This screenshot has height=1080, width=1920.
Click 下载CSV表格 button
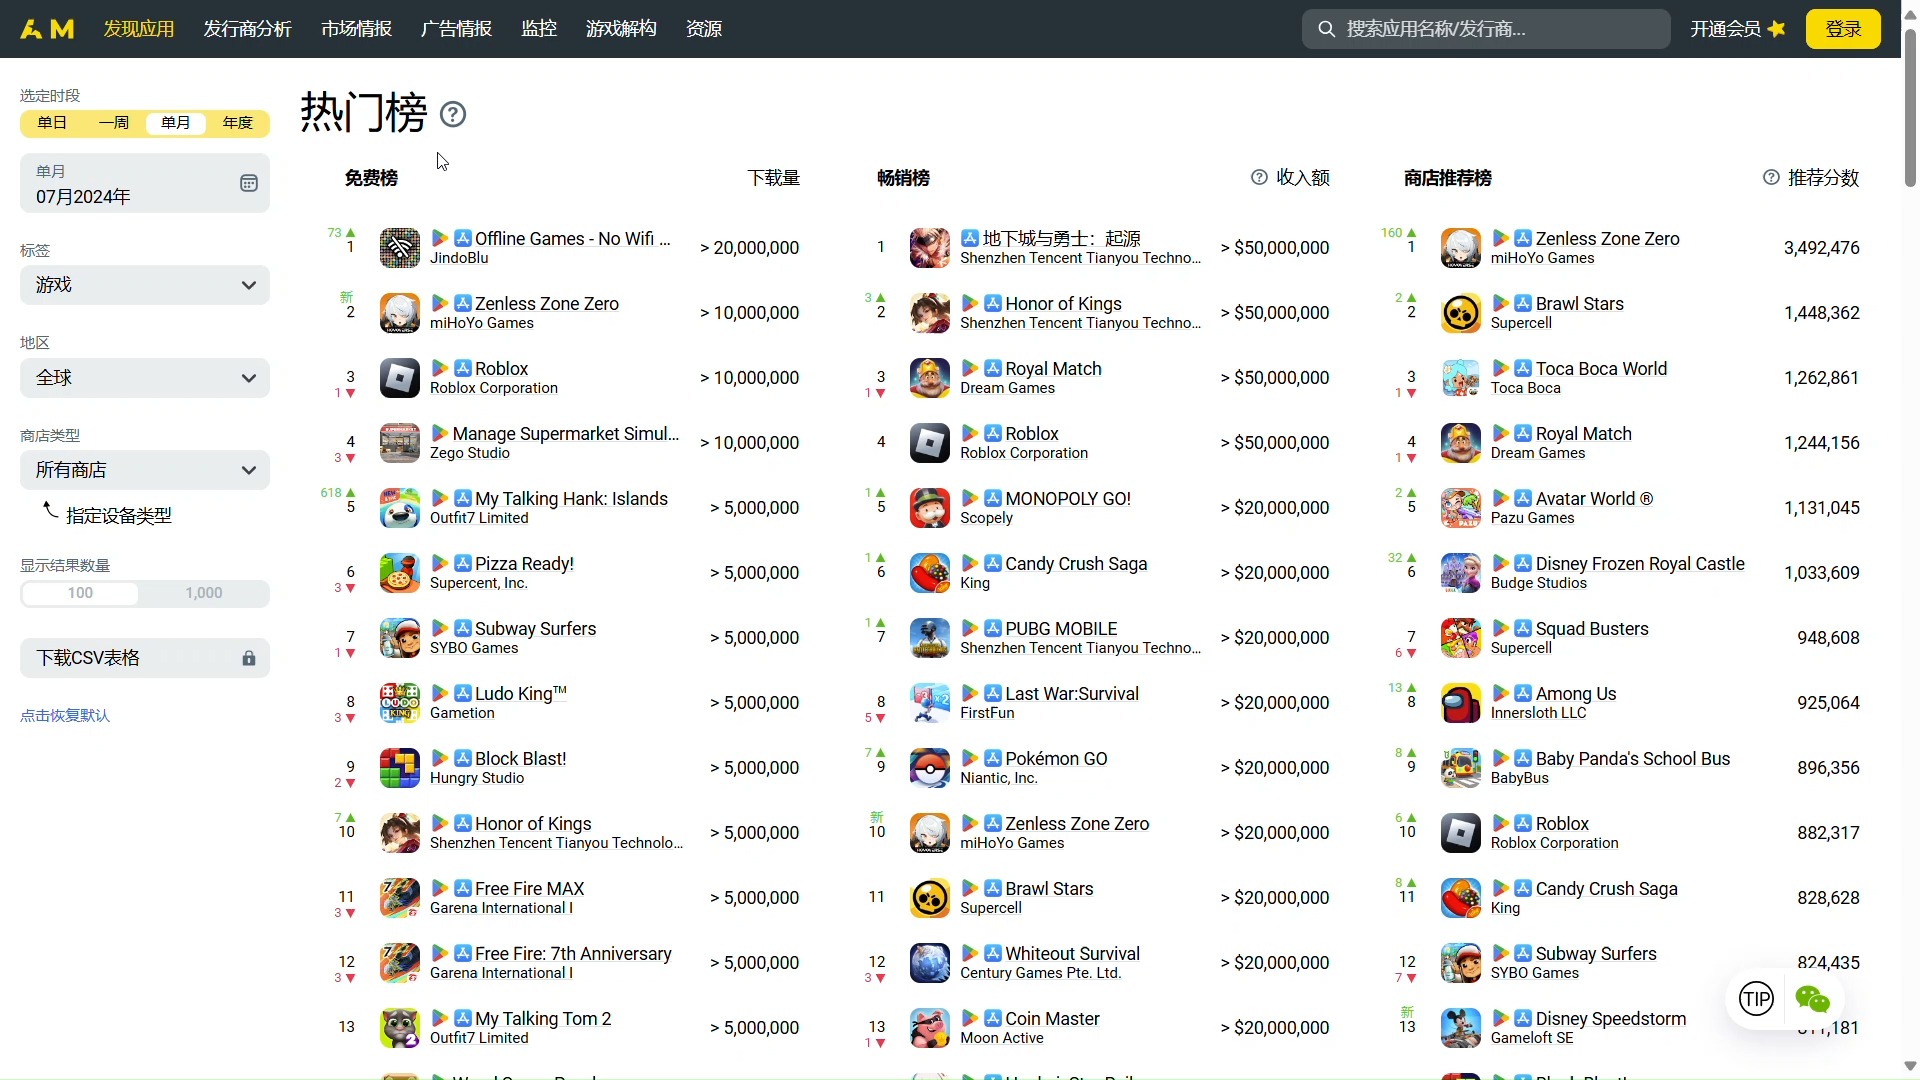pyautogui.click(x=145, y=658)
